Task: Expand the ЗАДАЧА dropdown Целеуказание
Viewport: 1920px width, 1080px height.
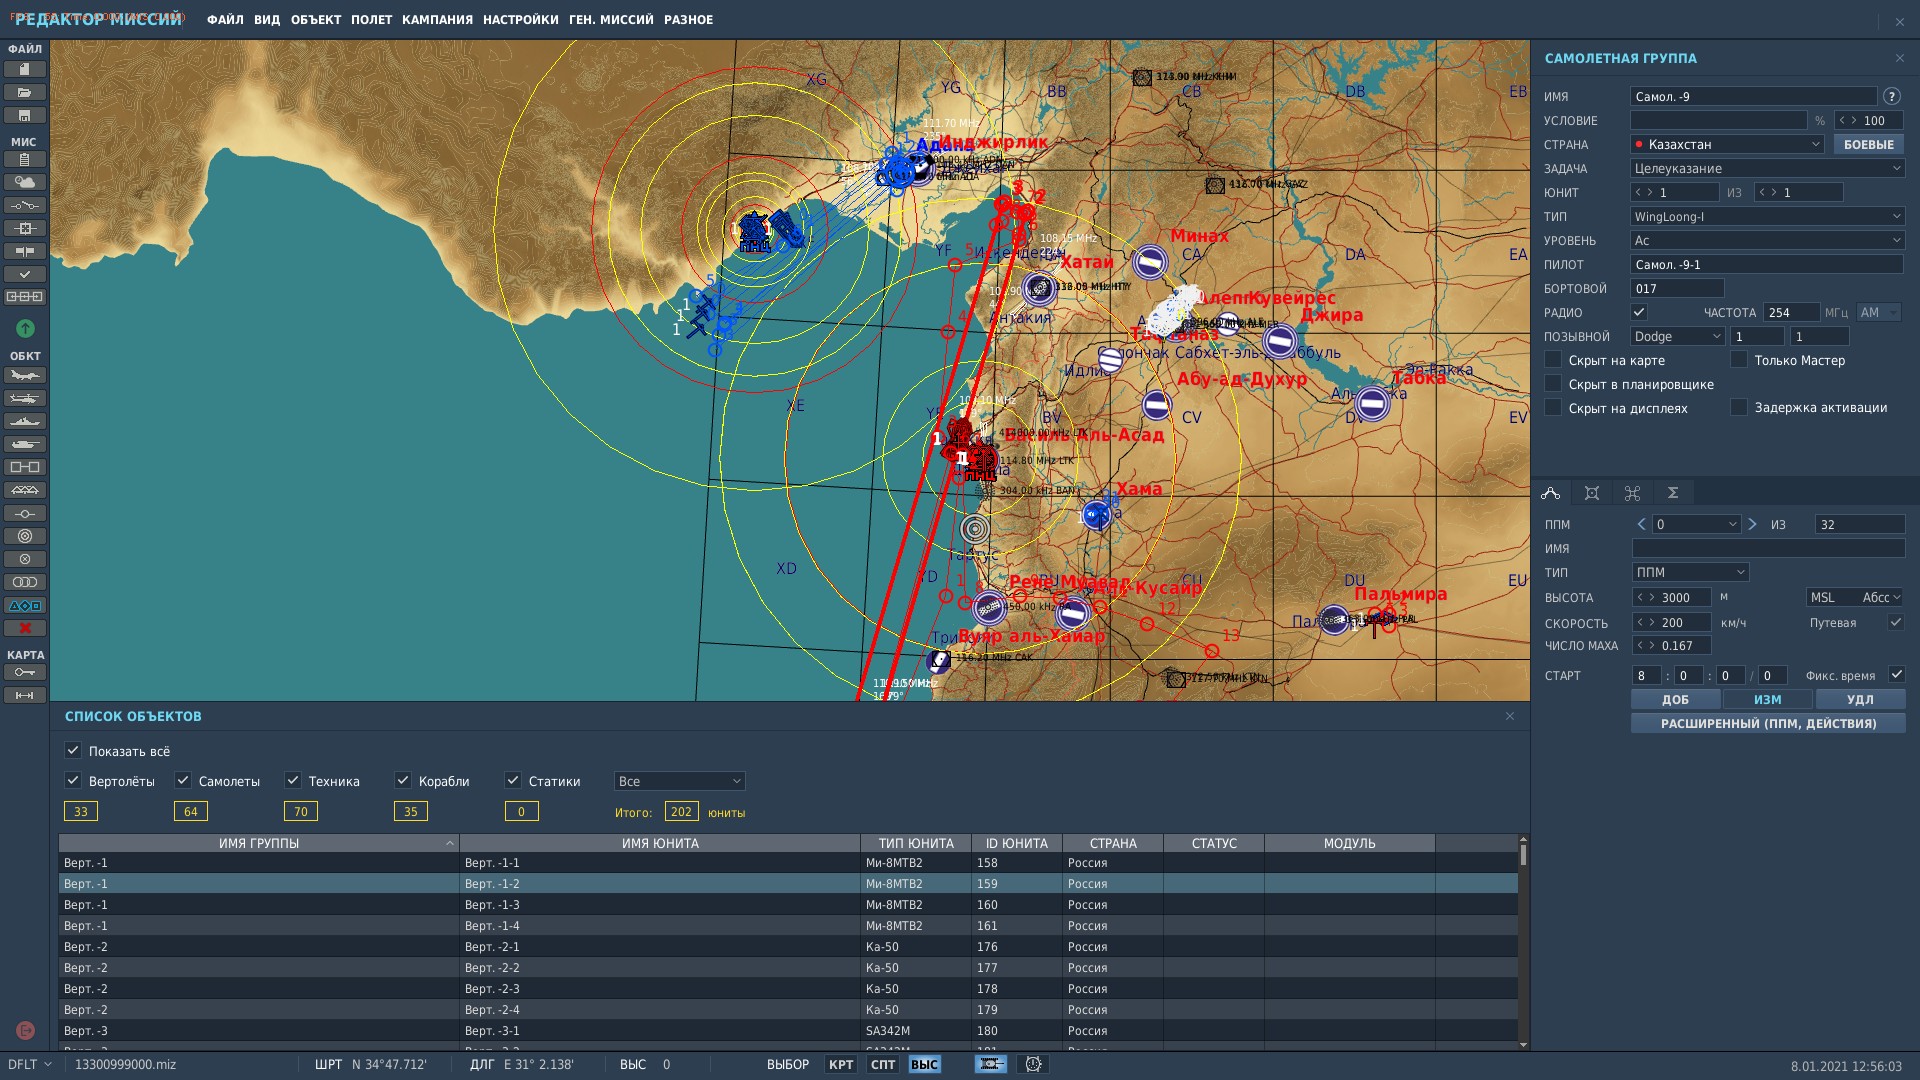Action: [1767, 168]
